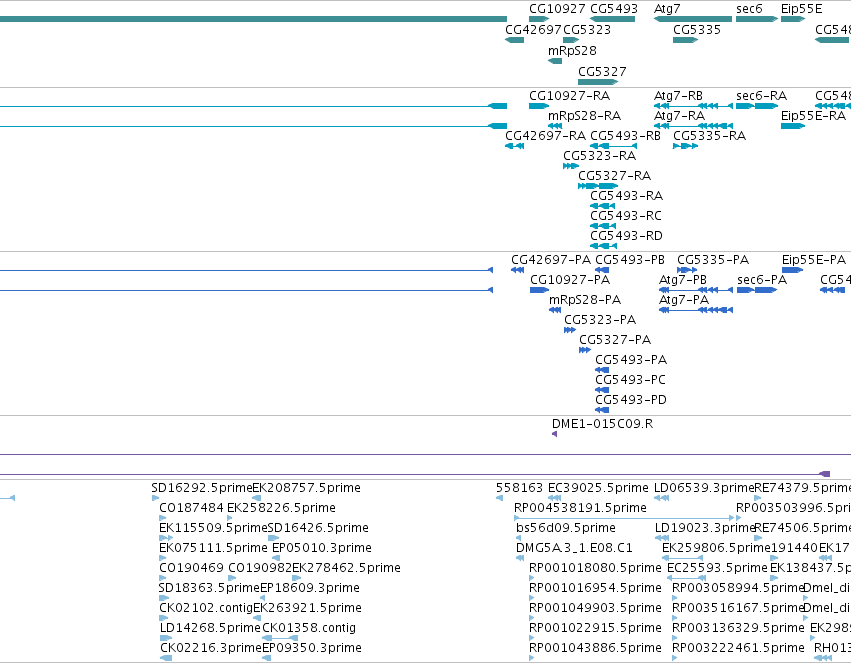
Task: Click the CG5493-RA transcript label
Action: click(x=626, y=196)
